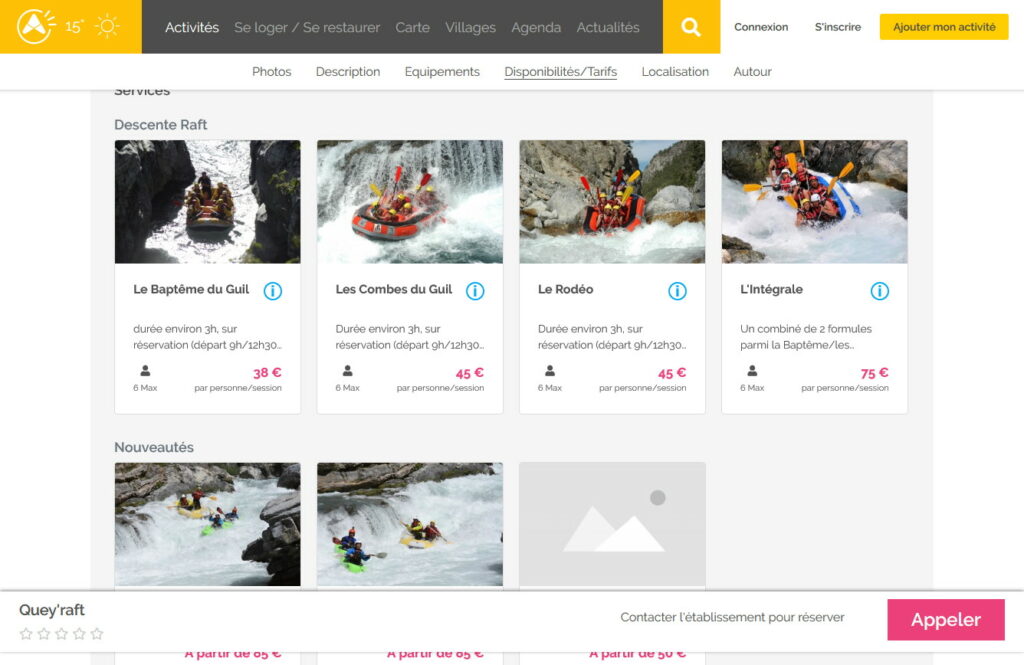Screen dimensions: 1024x665
Task: Click person icon on Les Combes du Guil card
Action: pyautogui.click(x=347, y=371)
